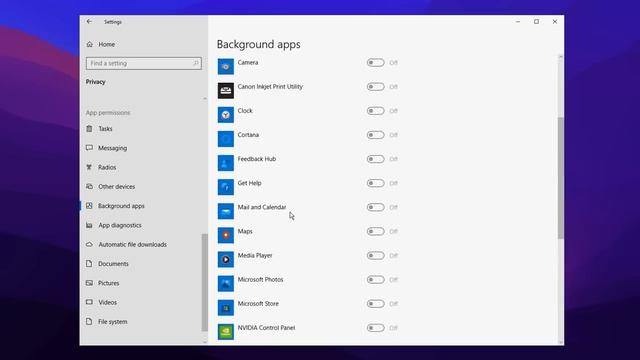
Task: Focus the Find a setting box
Action: coord(144,63)
